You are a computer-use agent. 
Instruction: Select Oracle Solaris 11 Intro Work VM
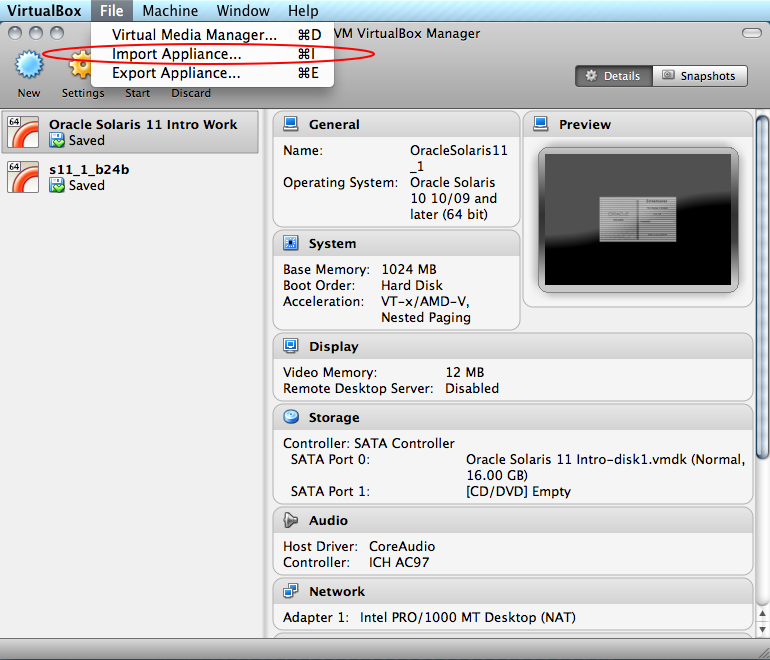130,132
